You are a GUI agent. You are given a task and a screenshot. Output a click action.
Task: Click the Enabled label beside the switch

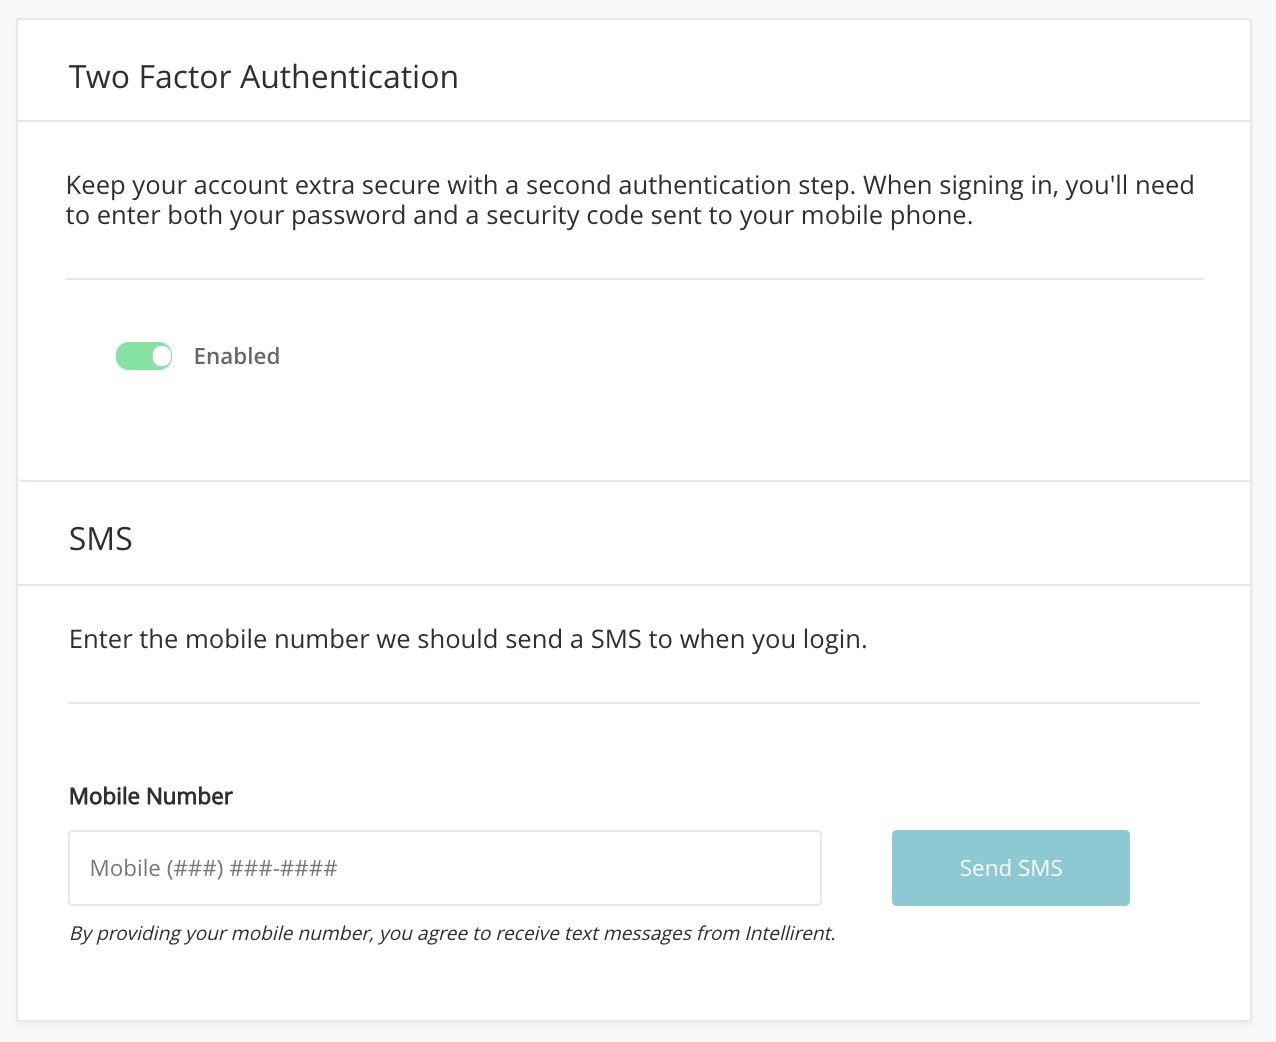coord(236,356)
